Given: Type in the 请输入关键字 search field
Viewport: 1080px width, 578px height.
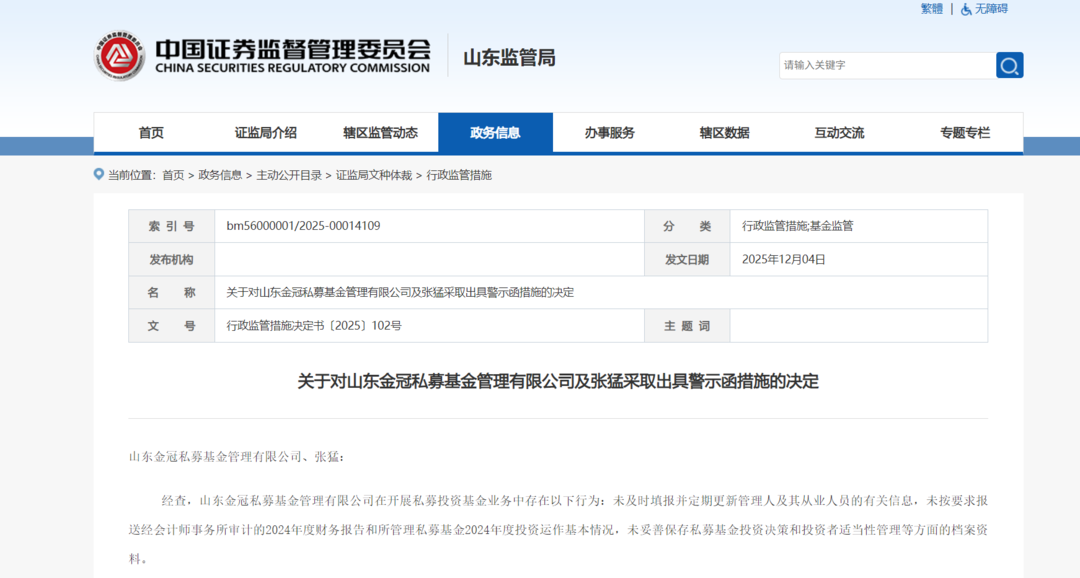Looking at the screenshot, I should (886, 65).
